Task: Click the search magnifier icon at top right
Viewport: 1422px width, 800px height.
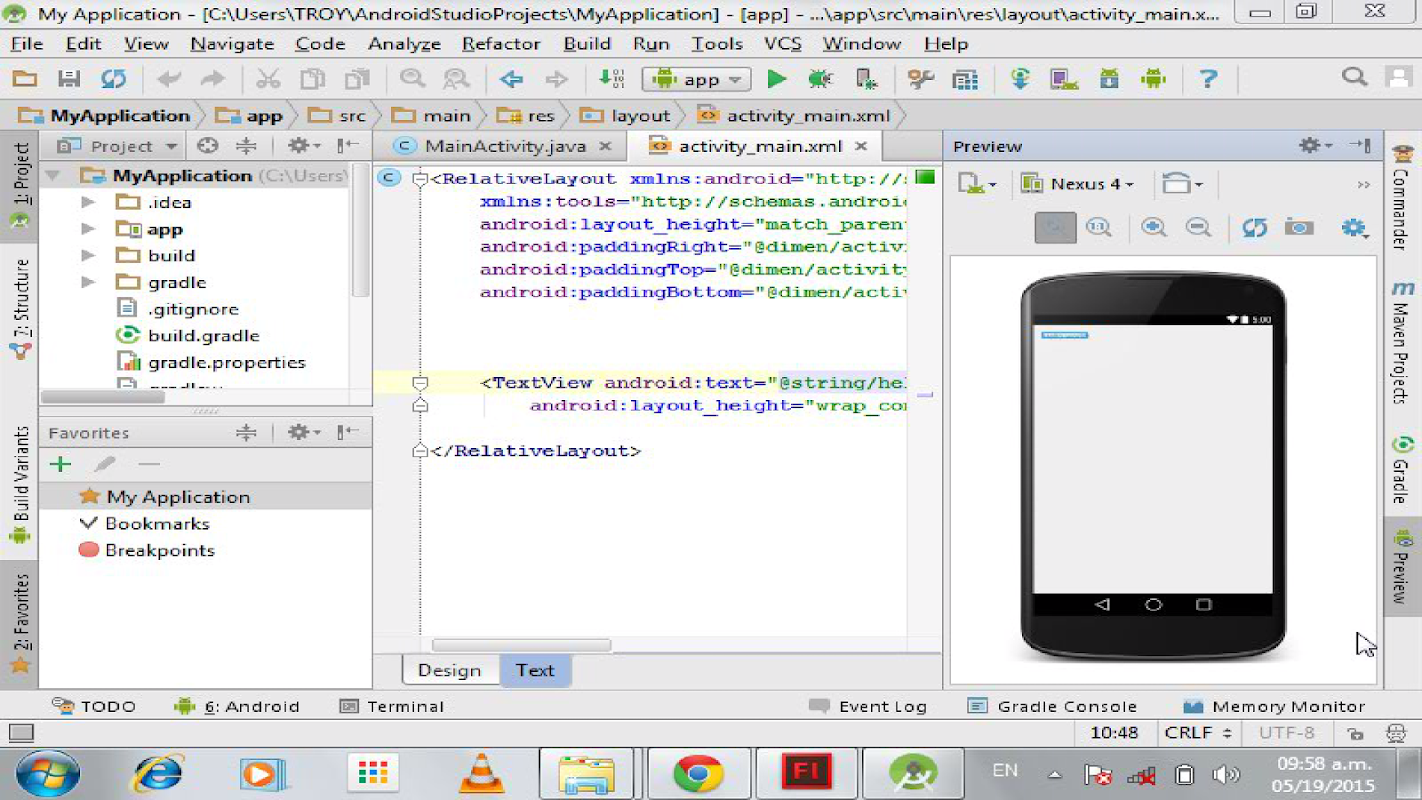Action: (x=1354, y=77)
